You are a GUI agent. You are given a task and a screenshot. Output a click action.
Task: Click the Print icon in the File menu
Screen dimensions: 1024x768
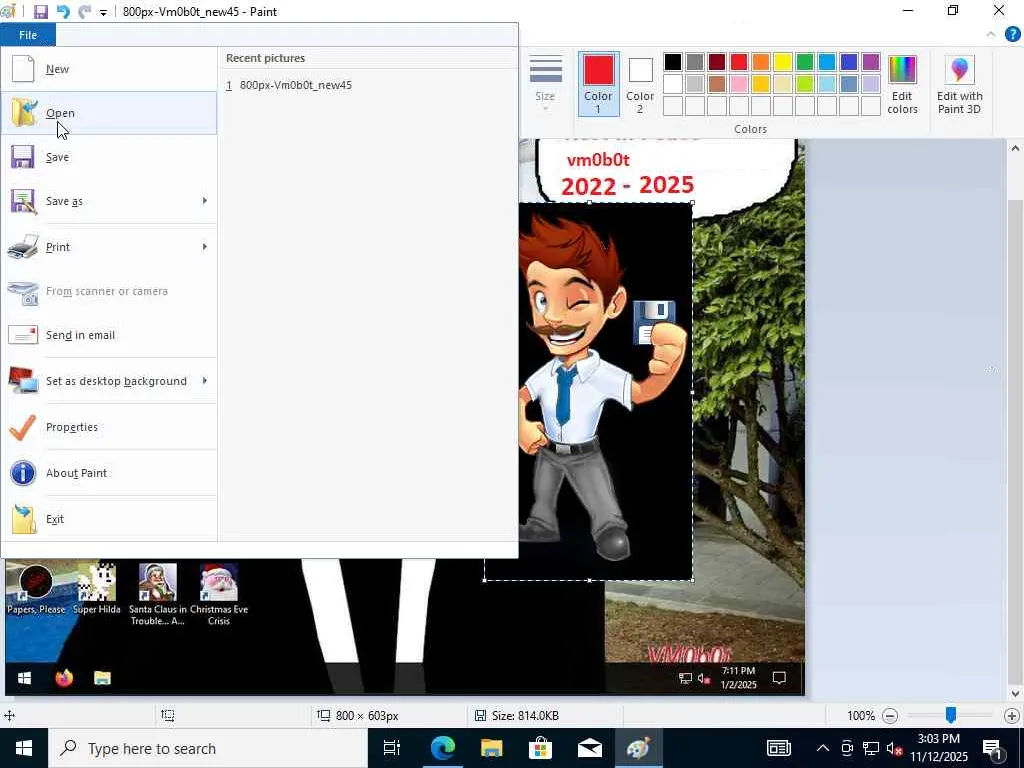24,247
